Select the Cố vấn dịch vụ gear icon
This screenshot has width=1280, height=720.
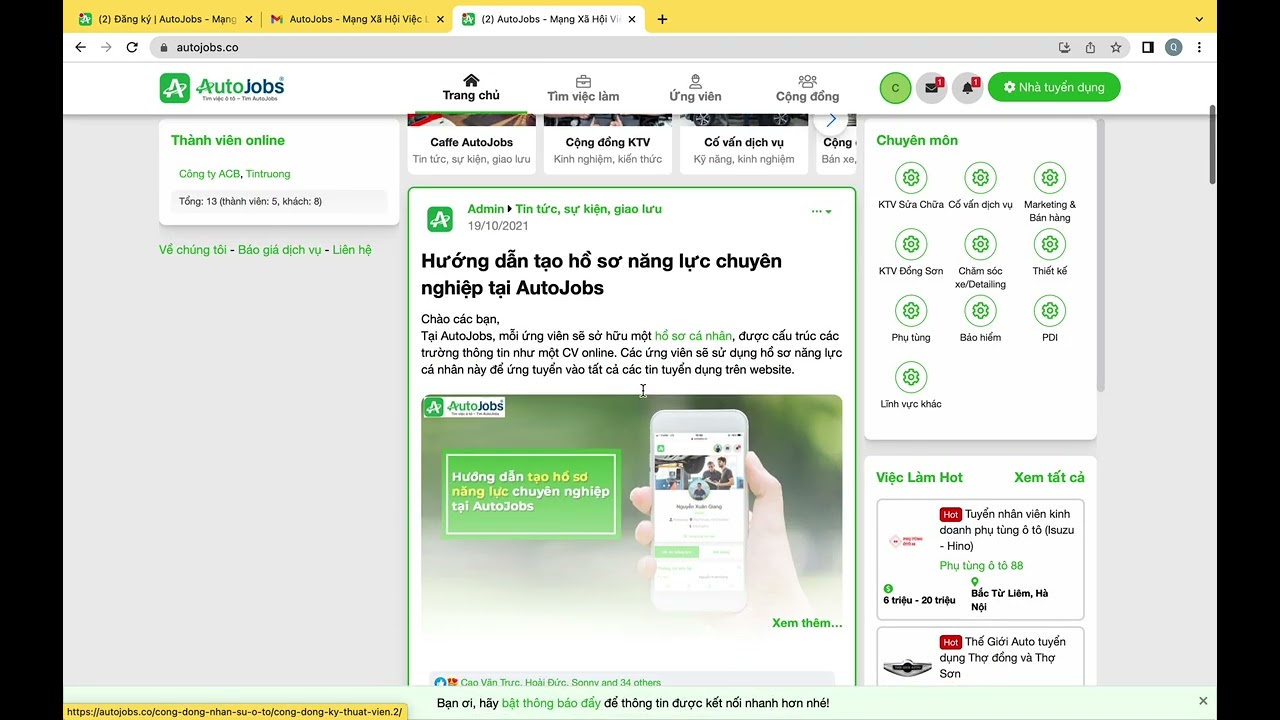(980, 178)
